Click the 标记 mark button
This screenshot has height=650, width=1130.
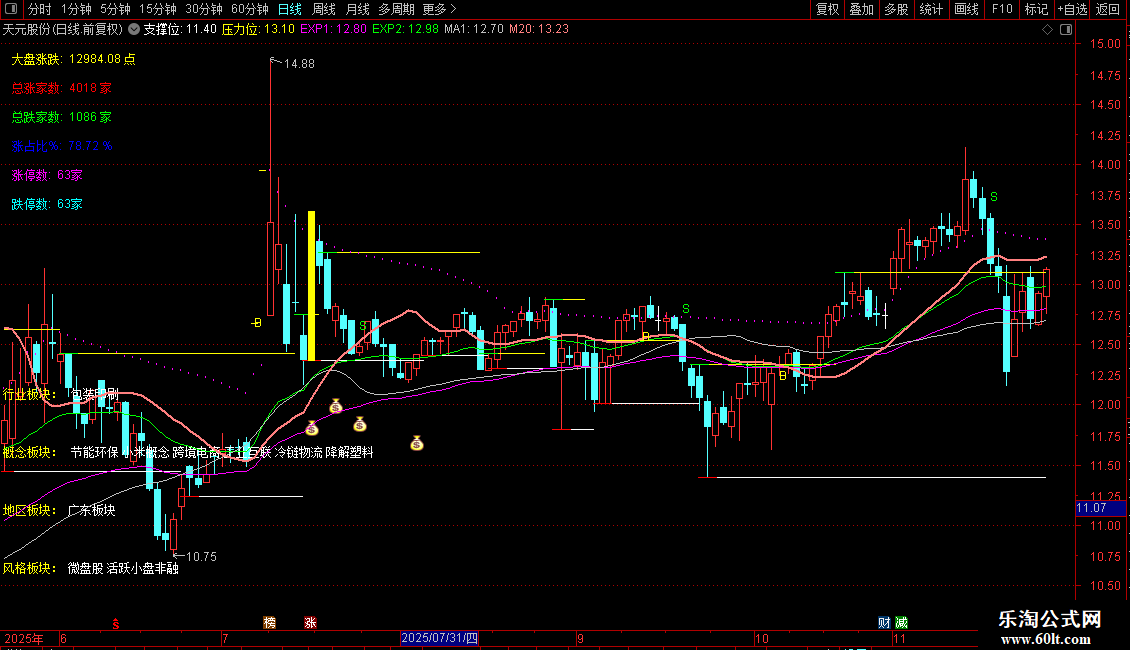point(1036,9)
